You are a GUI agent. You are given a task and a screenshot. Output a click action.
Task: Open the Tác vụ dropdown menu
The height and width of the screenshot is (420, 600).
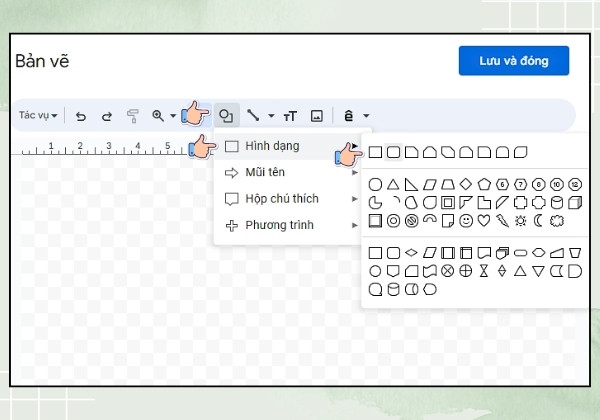click(x=38, y=115)
